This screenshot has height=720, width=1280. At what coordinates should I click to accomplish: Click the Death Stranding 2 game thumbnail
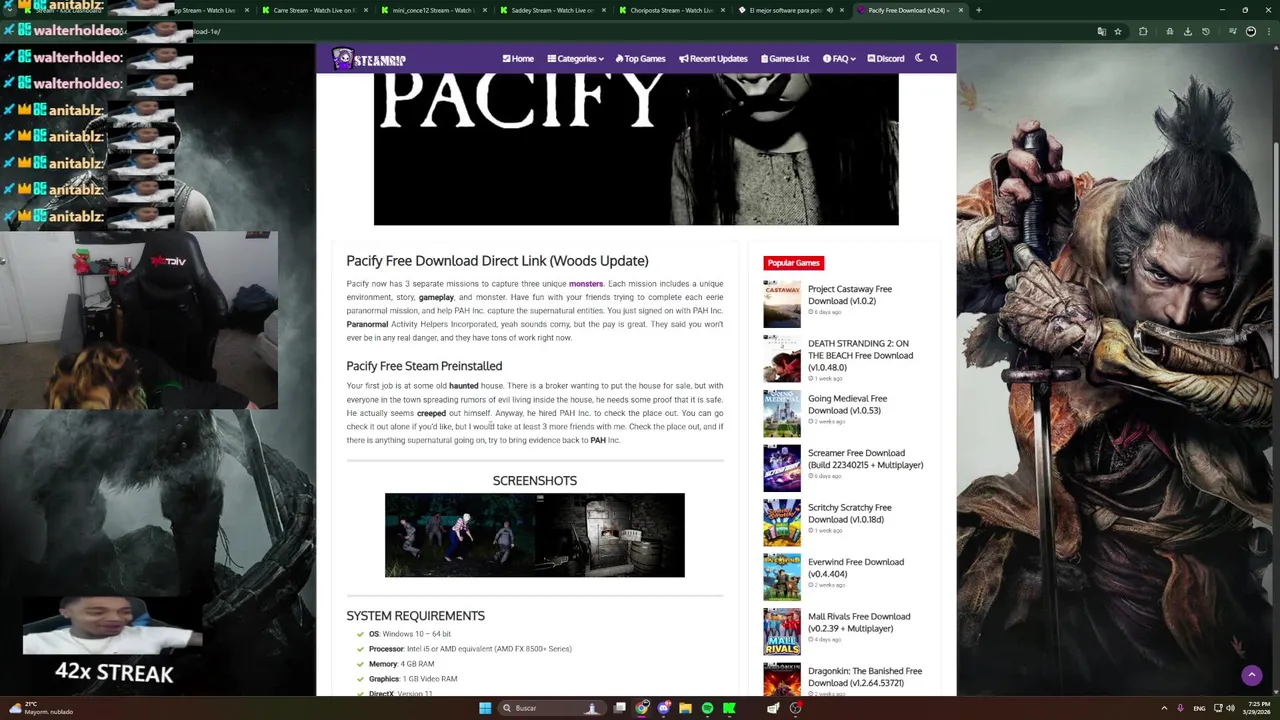coord(782,358)
